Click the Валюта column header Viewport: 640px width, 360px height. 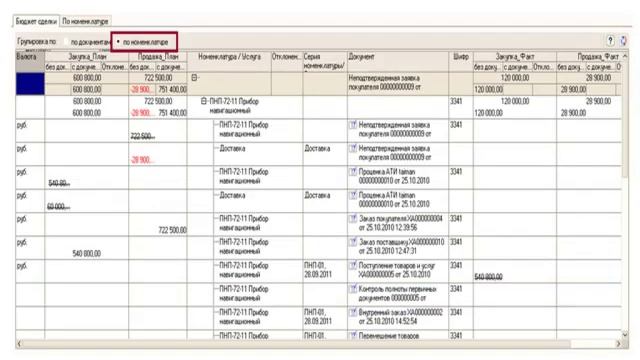(x=30, y=62)
